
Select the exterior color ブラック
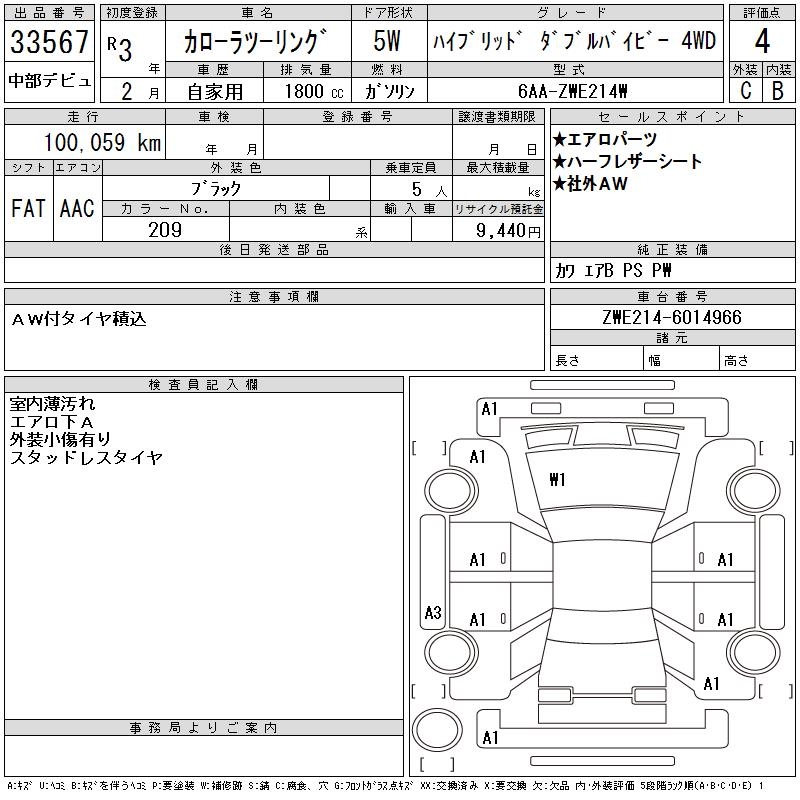click(216, 188)
